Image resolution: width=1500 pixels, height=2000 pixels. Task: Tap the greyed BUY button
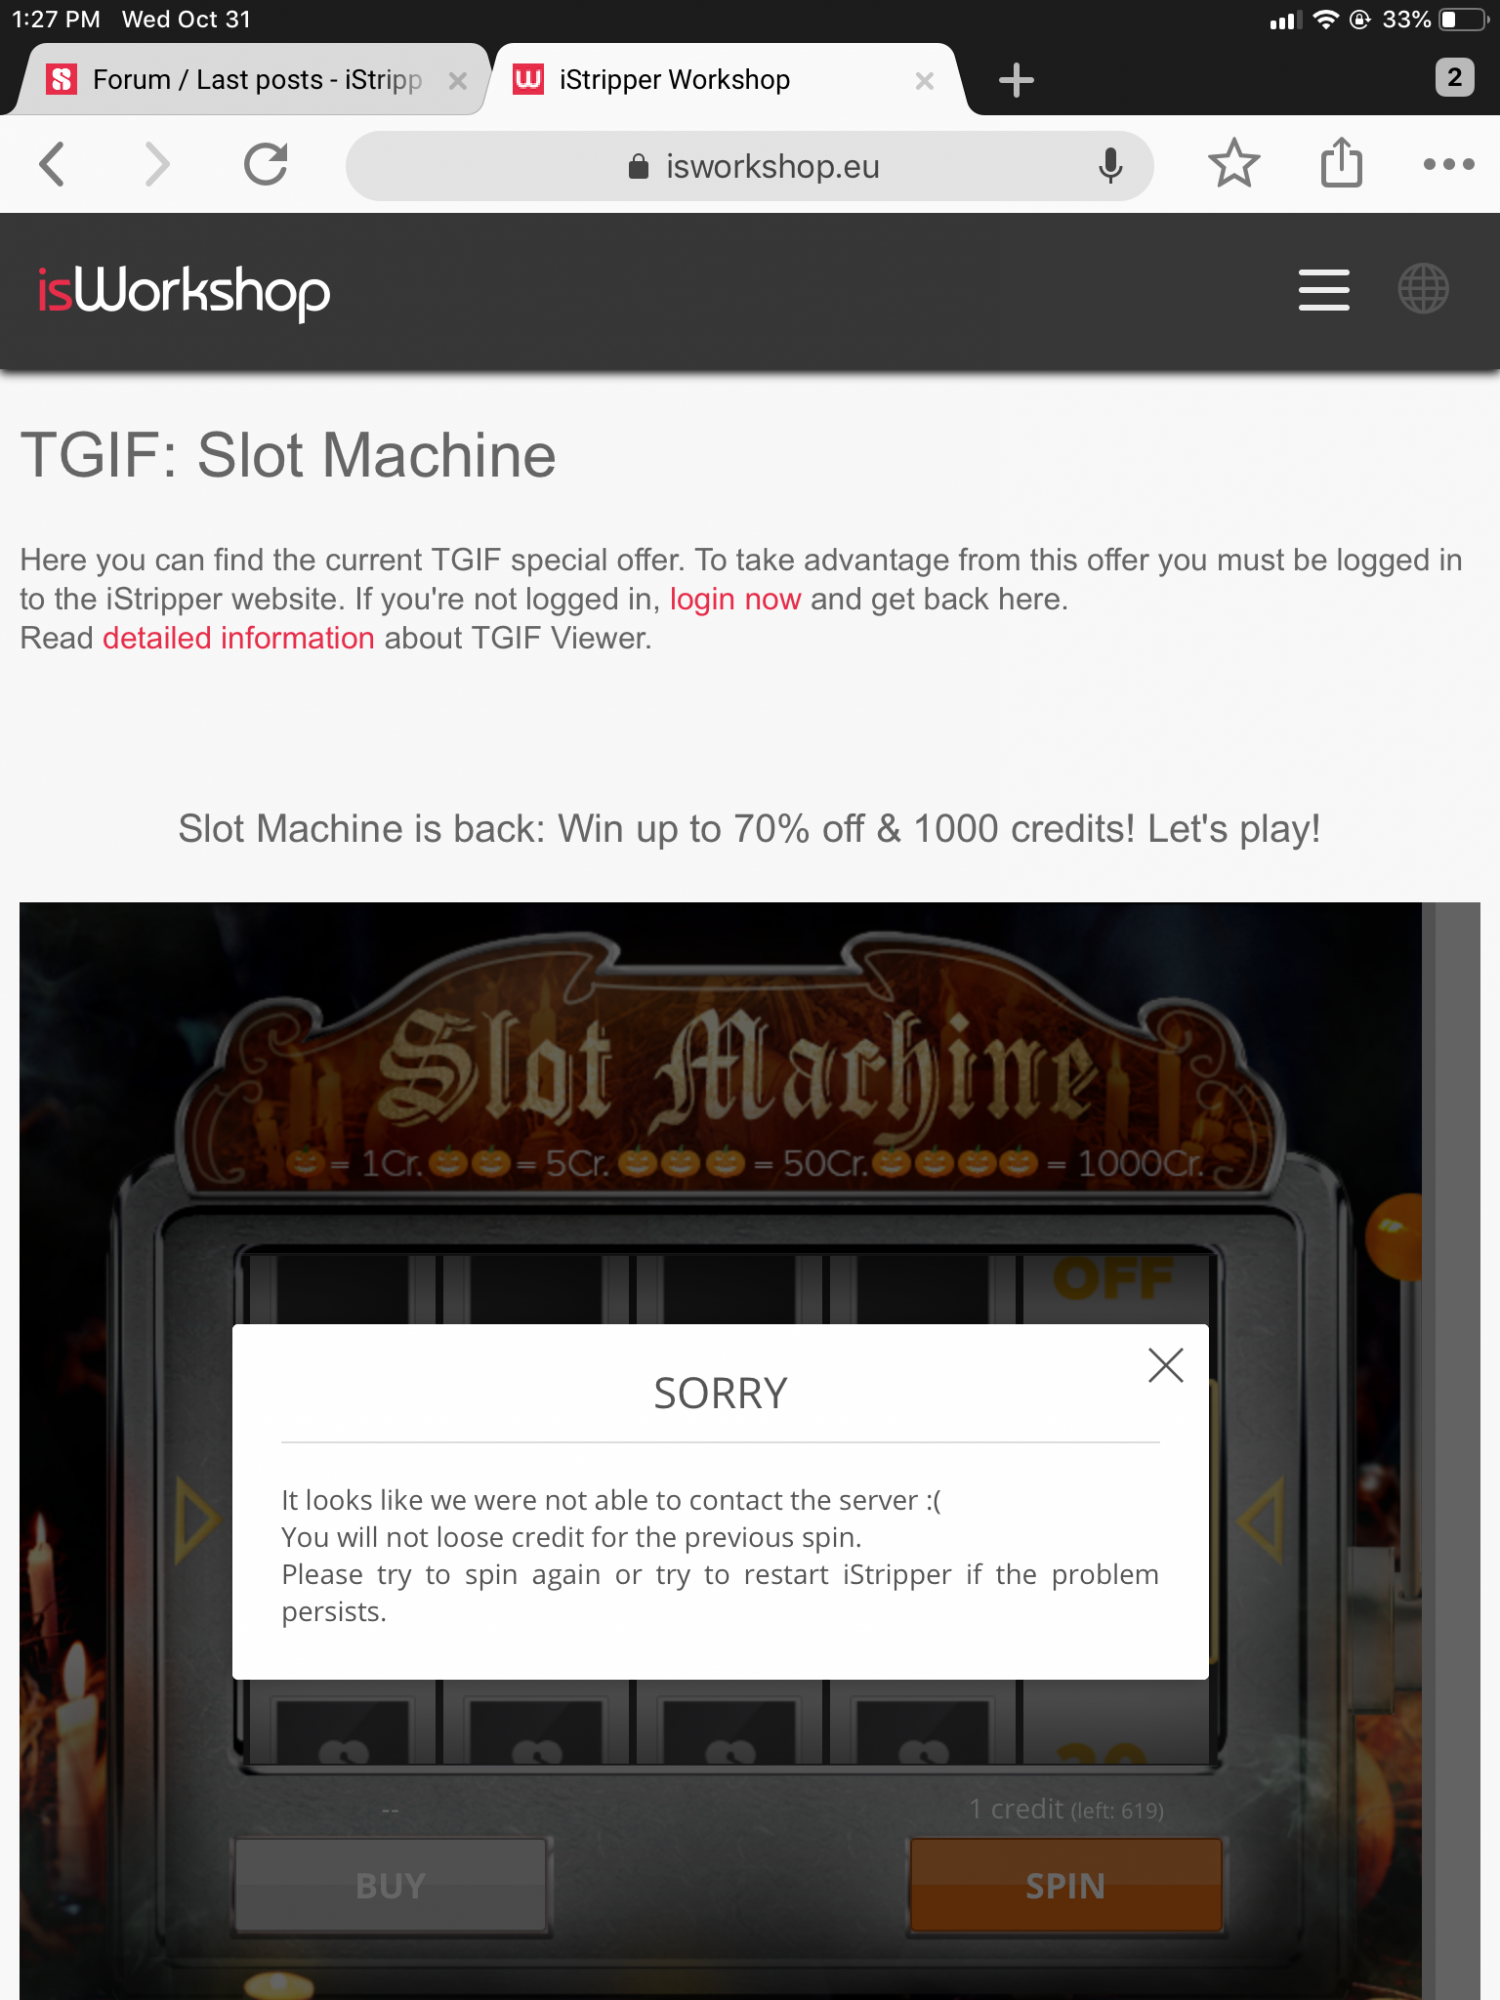click(x=391, y=1886)
